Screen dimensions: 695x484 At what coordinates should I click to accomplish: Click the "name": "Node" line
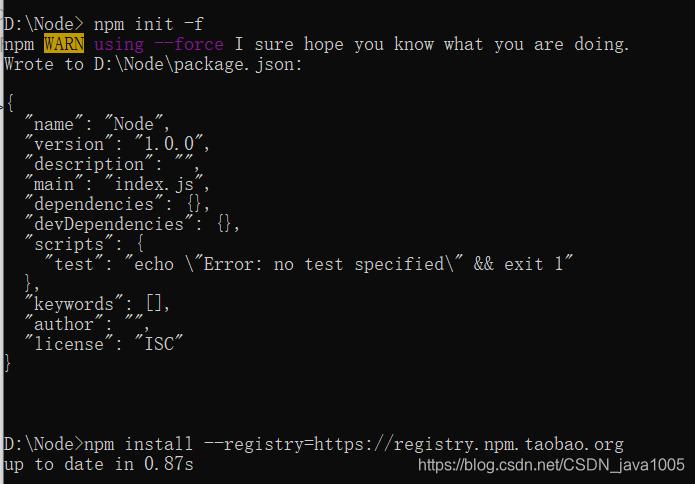pyautogui.click(x=97, y=124)
